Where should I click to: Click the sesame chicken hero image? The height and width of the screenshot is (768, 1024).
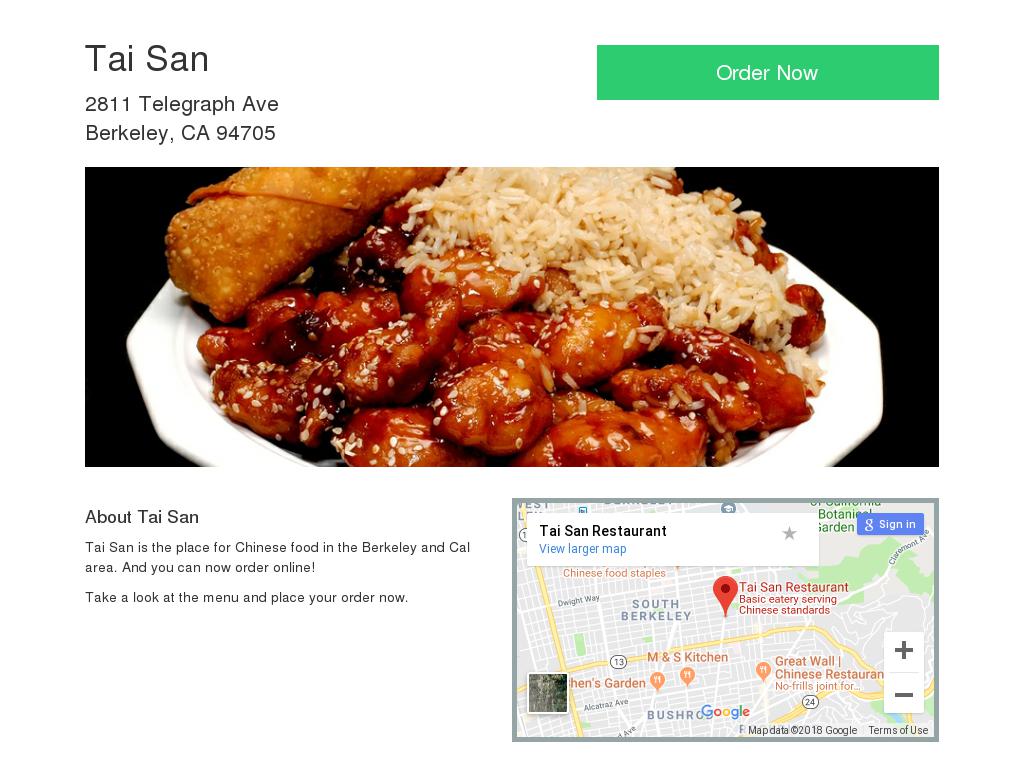(512, 317)
